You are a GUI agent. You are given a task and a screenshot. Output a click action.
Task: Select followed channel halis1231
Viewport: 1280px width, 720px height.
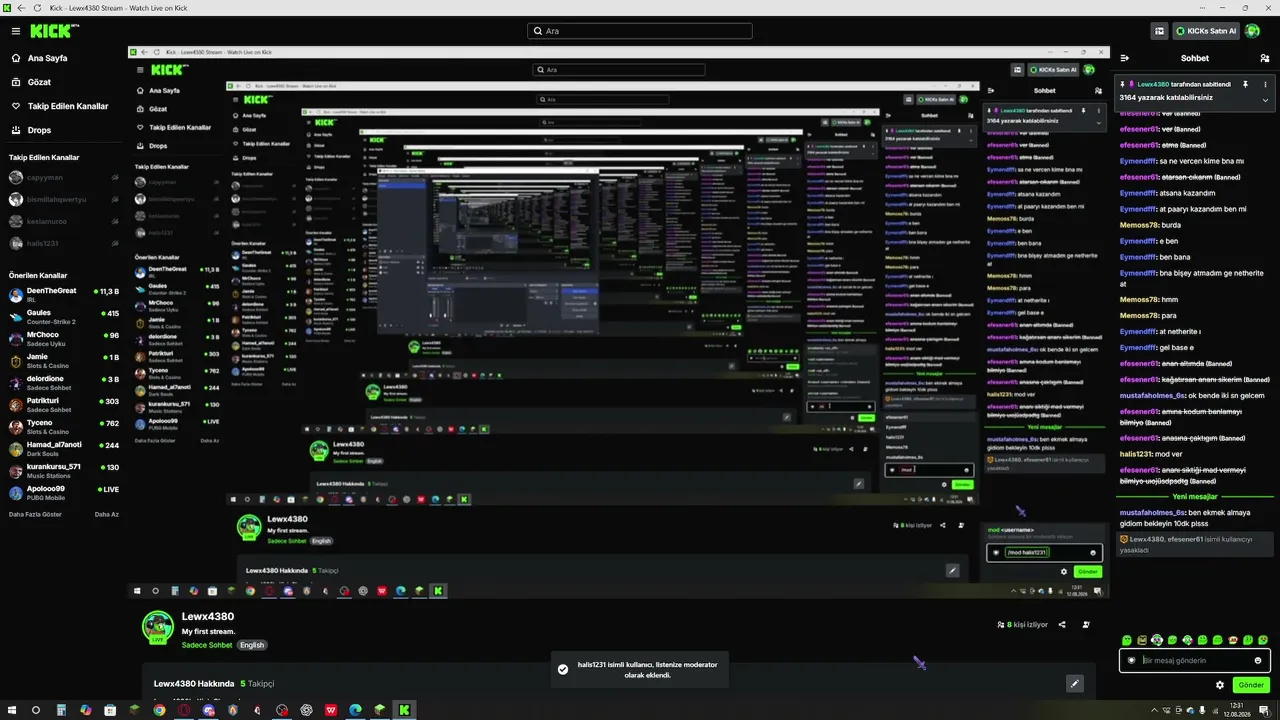[64, 243]
